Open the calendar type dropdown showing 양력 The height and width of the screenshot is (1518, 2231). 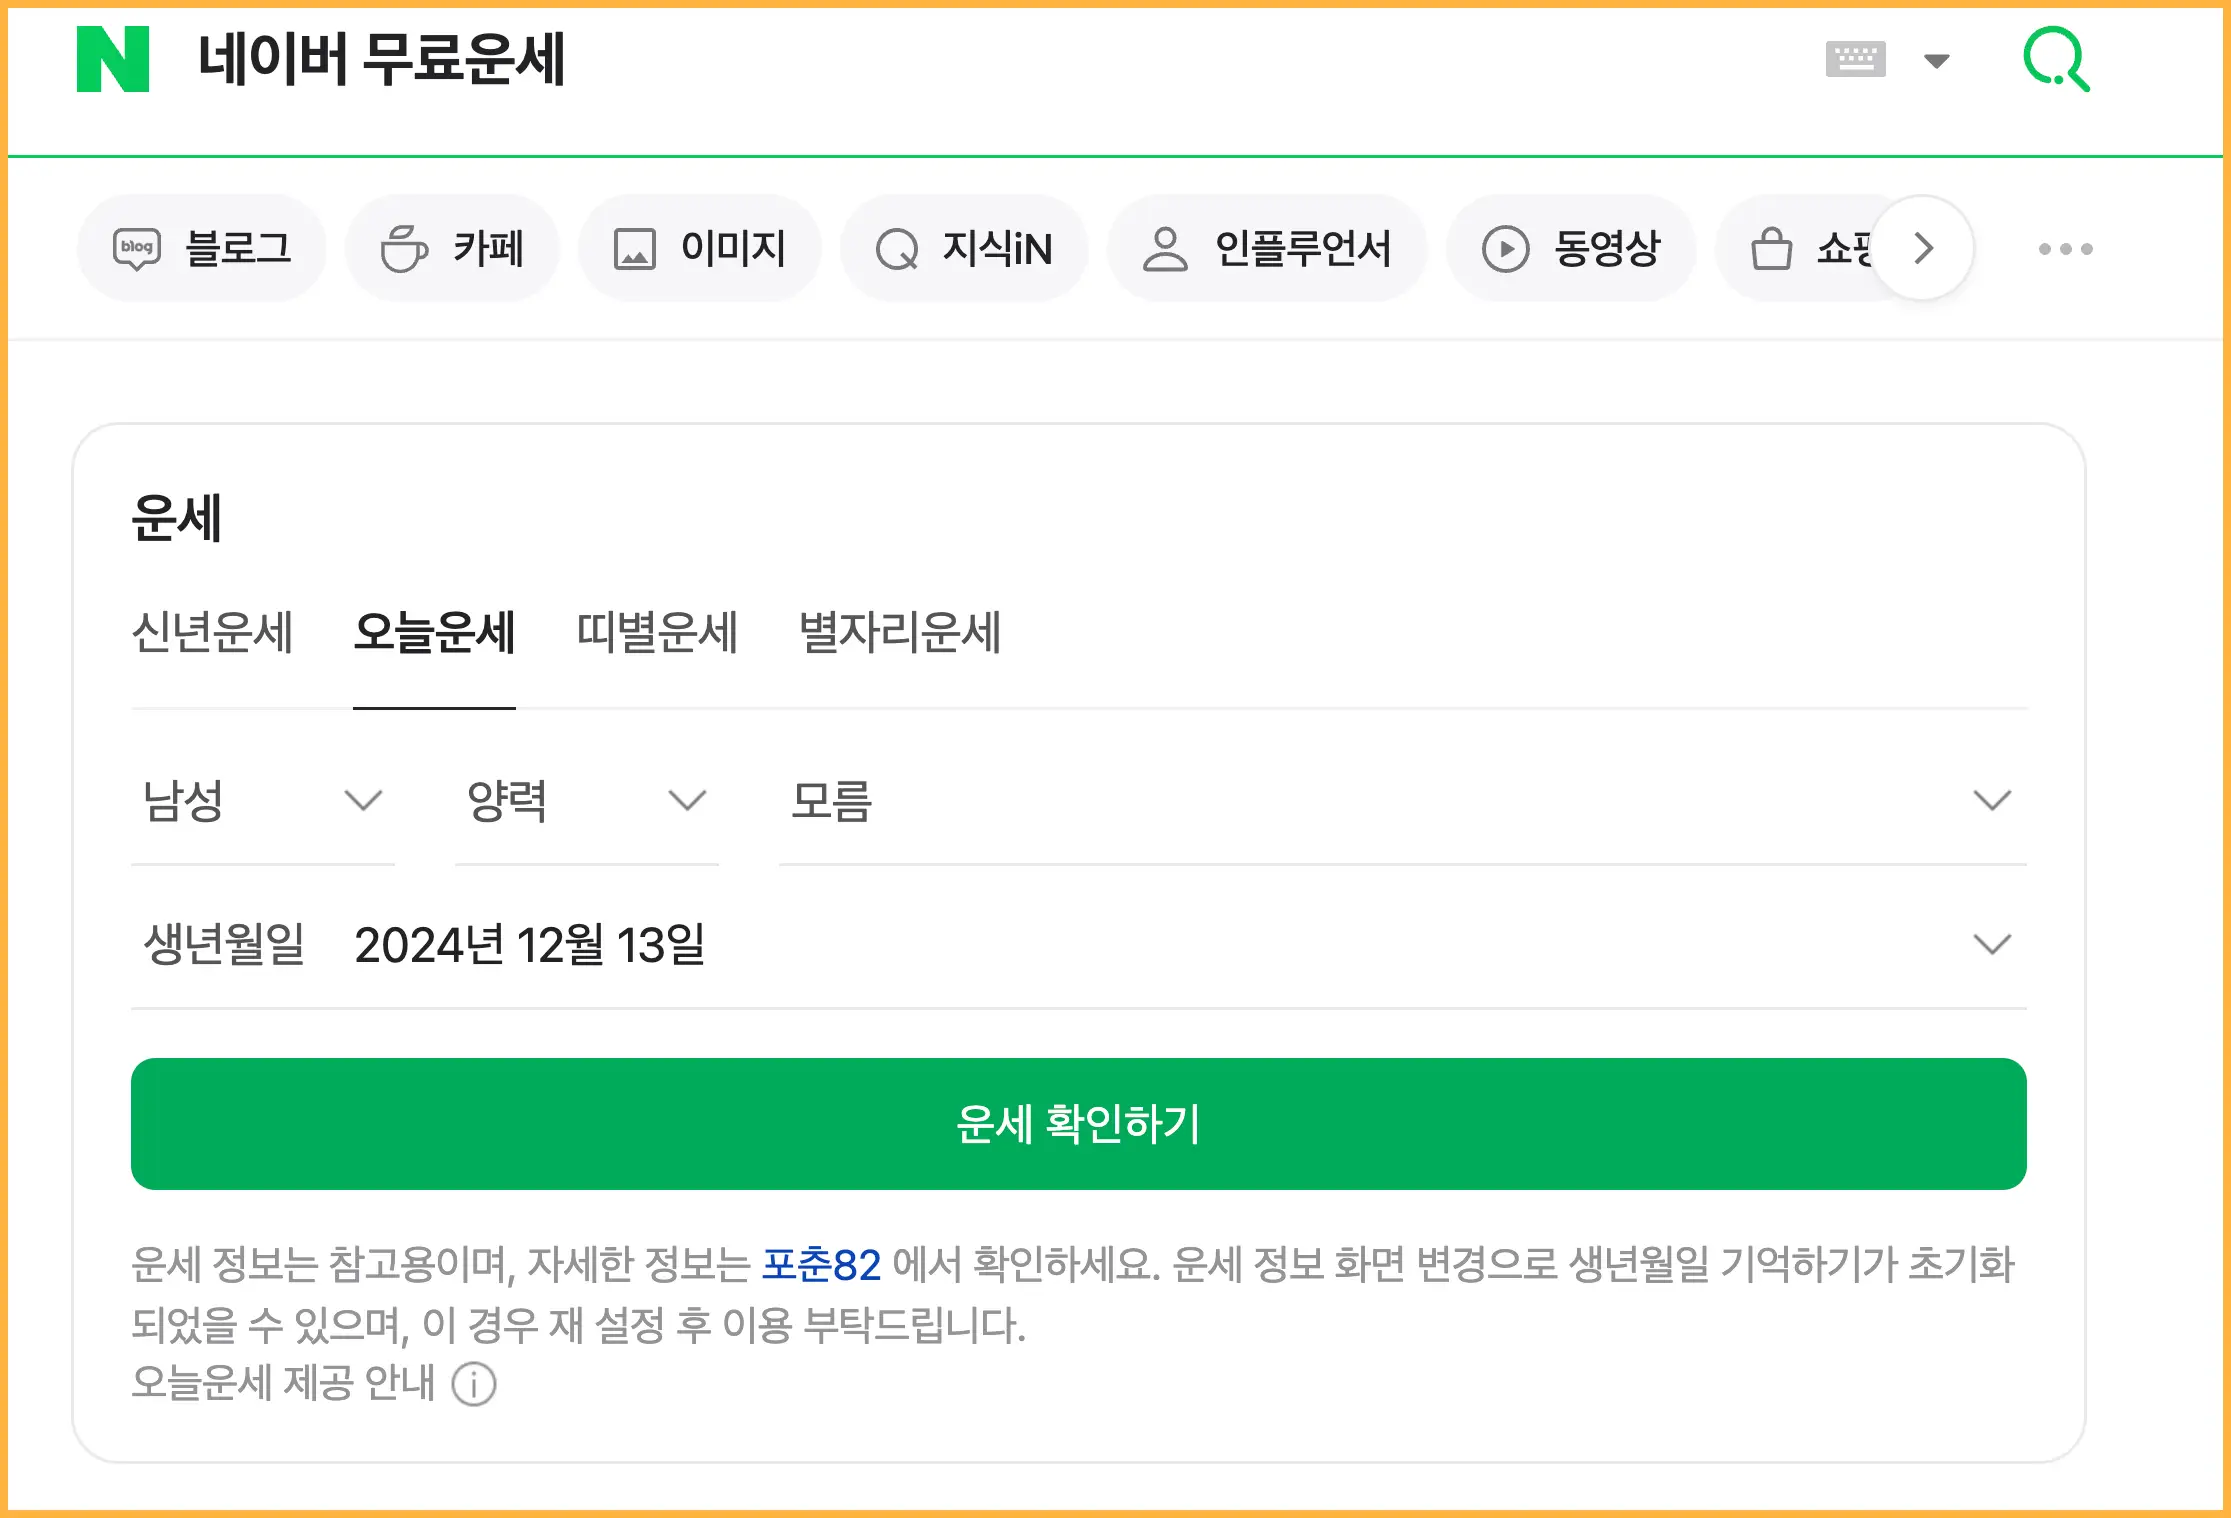tap(586, 800)
